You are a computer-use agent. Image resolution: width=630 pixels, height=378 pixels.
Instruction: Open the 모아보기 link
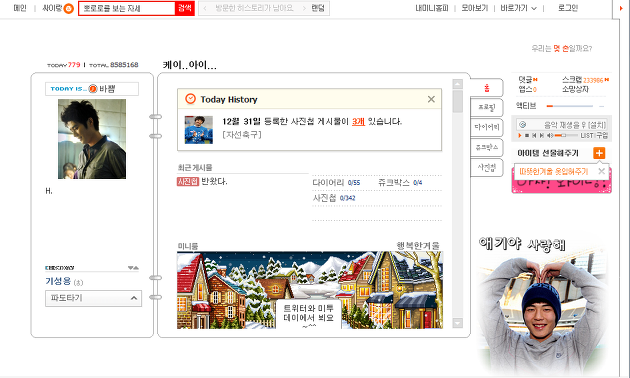pos(474,8)
